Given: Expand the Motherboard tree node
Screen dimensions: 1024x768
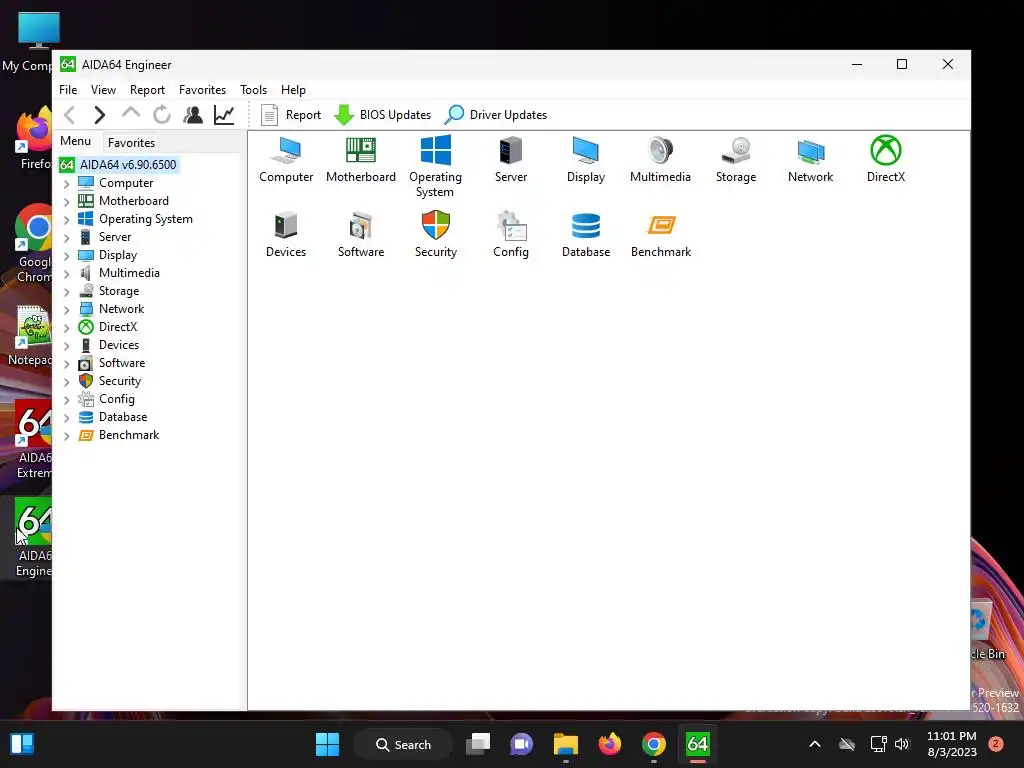Looking at the screenshot, I should 67,202.
